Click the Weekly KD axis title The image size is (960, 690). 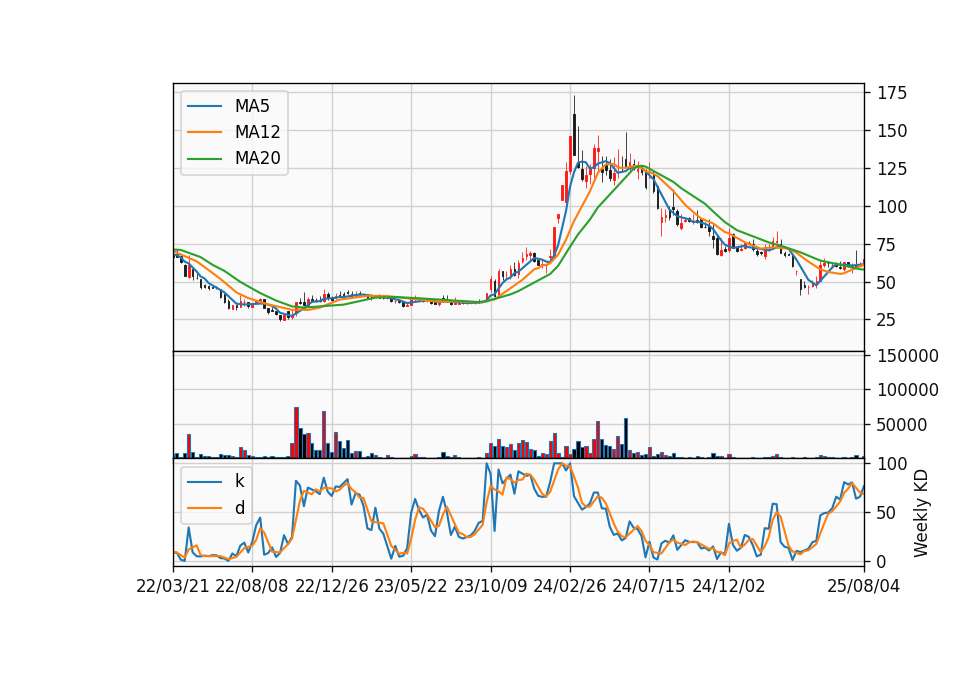pos(921,513)
